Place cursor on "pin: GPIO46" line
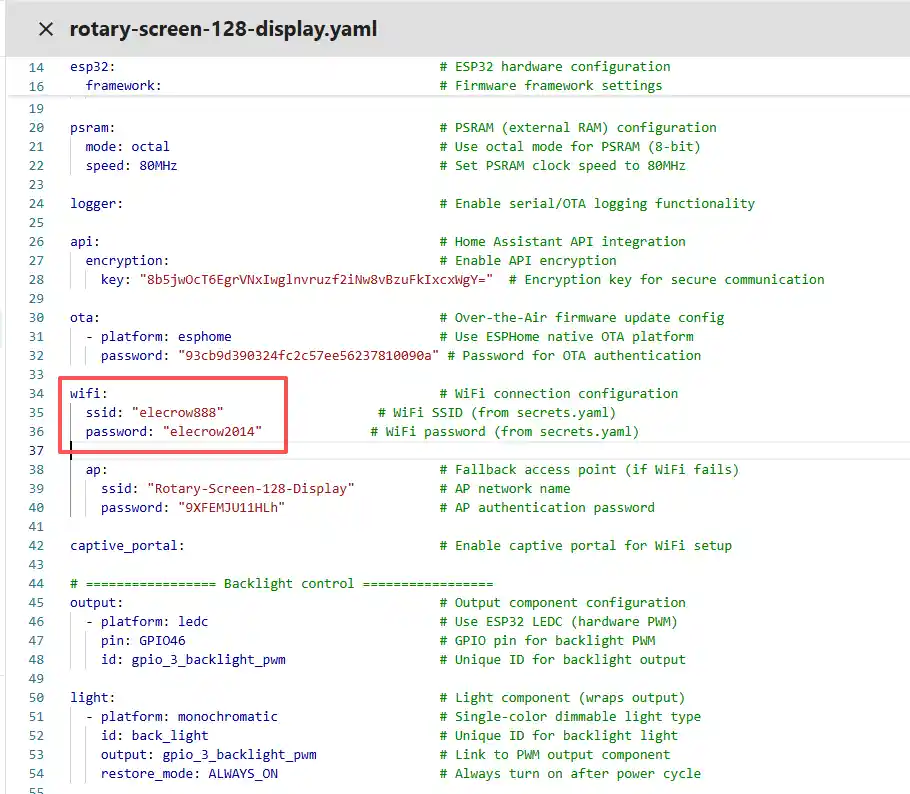The height and width of the screenshot is (794, 910). coord(143,640)
